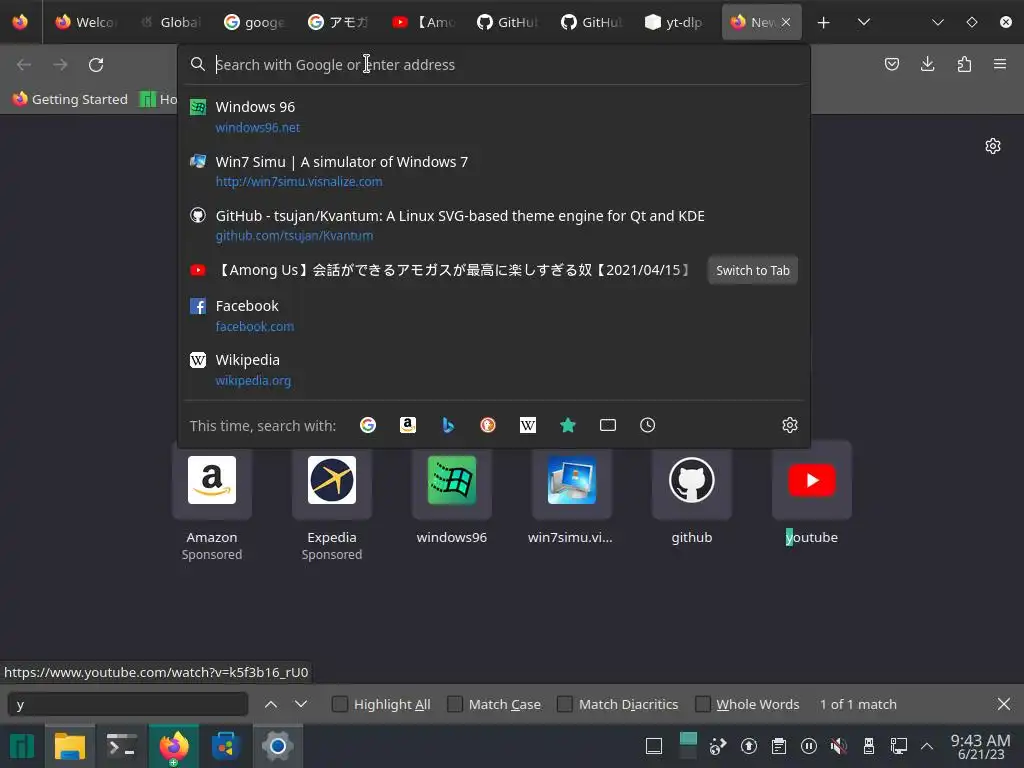Select the Win7 Simu suggestion
The image size is (1024, 768).
pyautogui.click(x=494, y=171)
